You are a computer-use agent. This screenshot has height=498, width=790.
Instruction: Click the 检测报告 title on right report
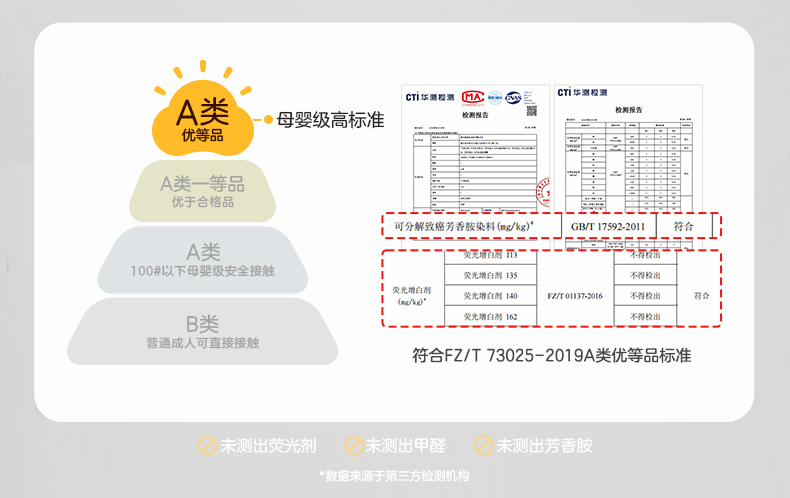(x=628, y=110)
